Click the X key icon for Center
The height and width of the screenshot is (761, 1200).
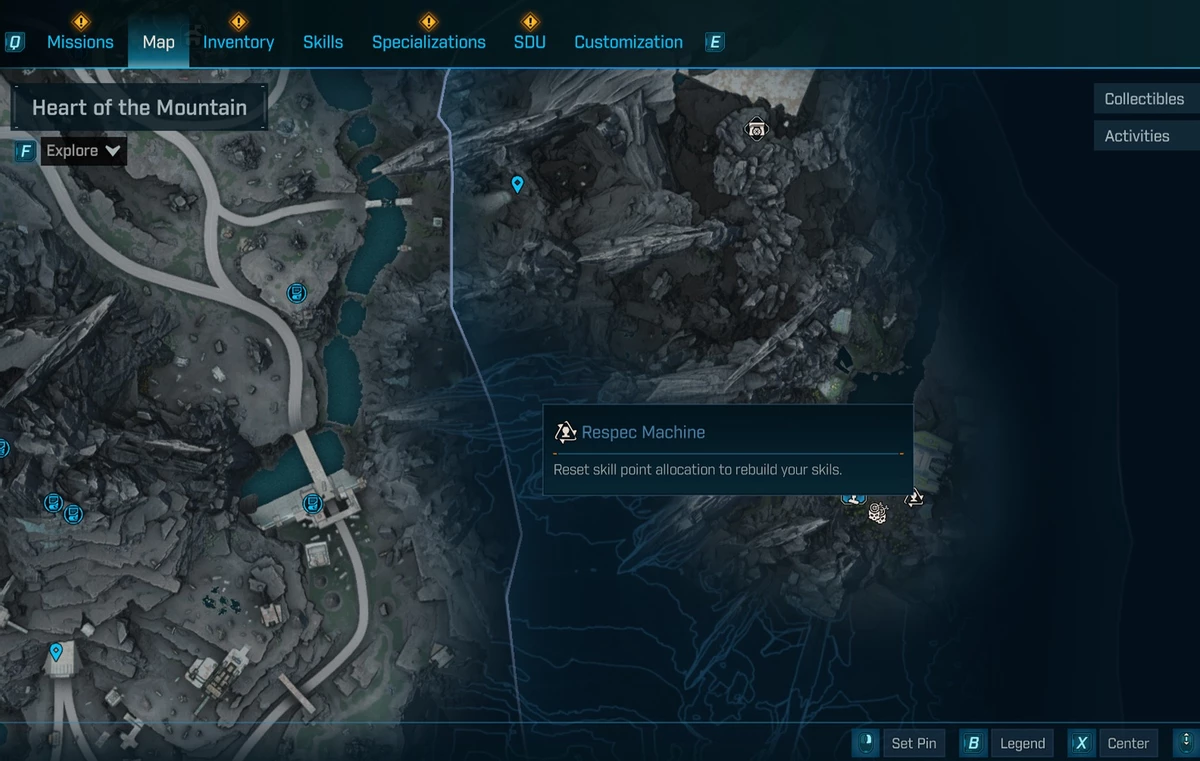1081,743
